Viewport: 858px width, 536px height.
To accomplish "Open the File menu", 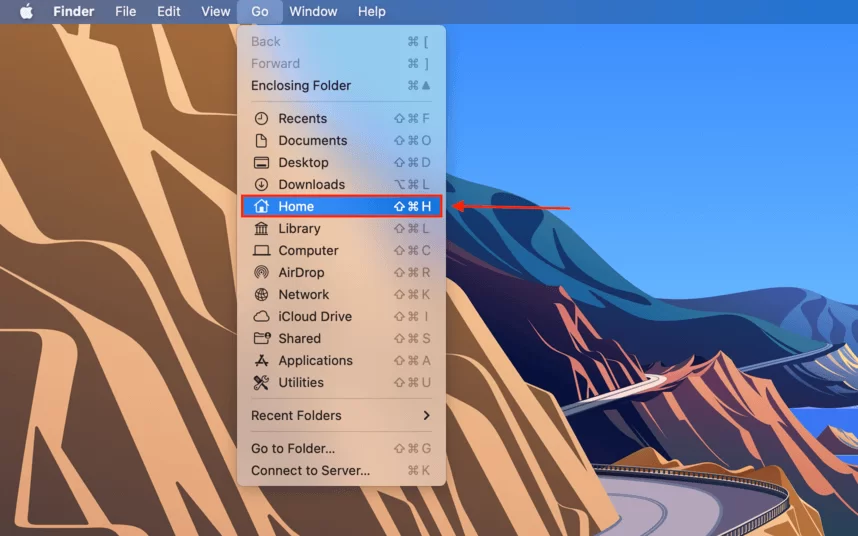I will pos(125,11).
